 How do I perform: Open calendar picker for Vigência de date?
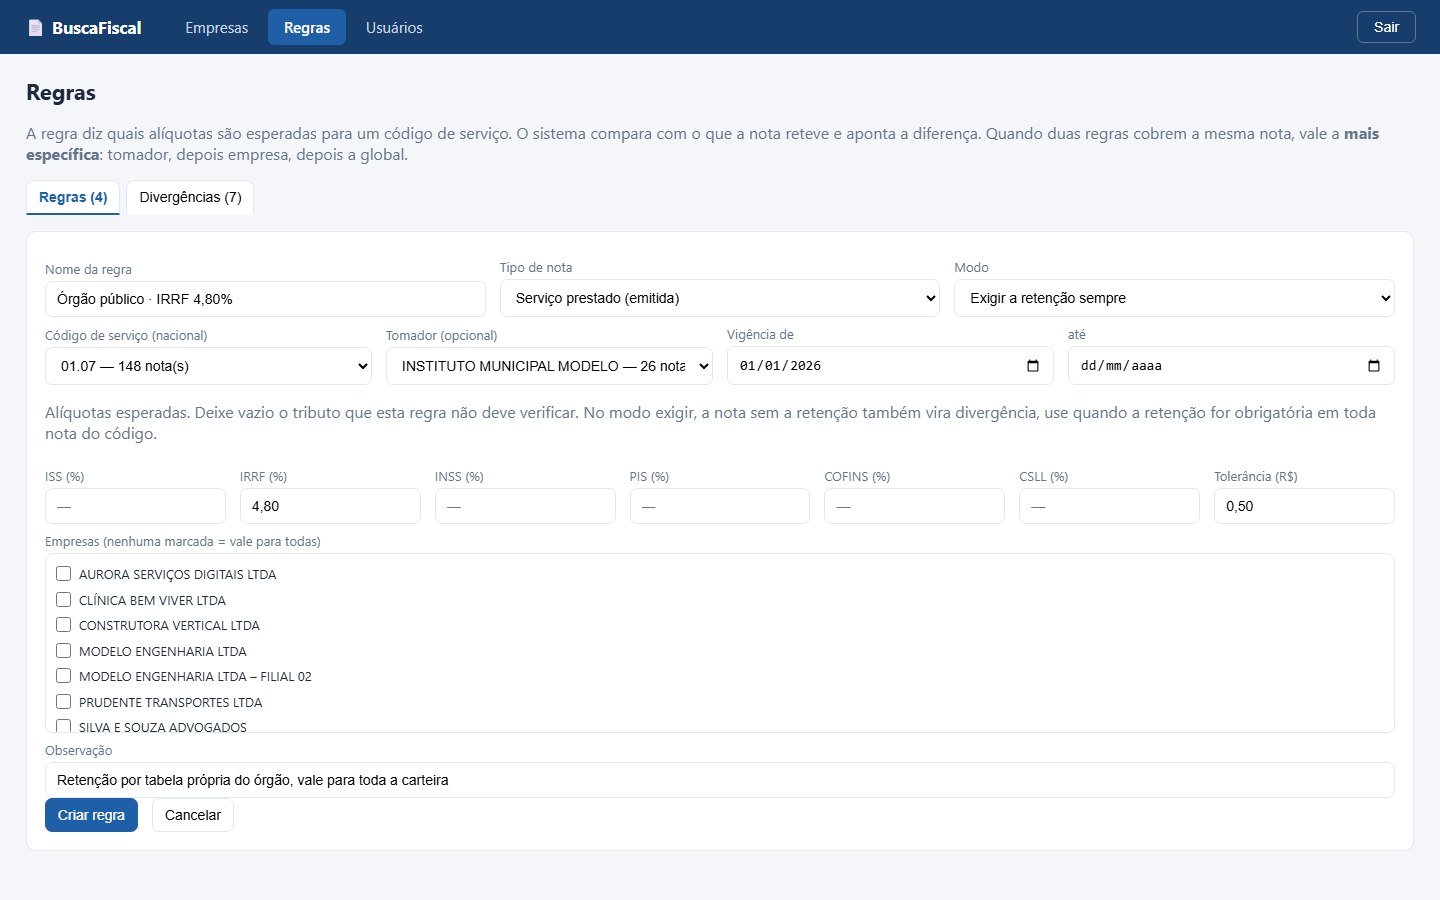point(1033,366)
